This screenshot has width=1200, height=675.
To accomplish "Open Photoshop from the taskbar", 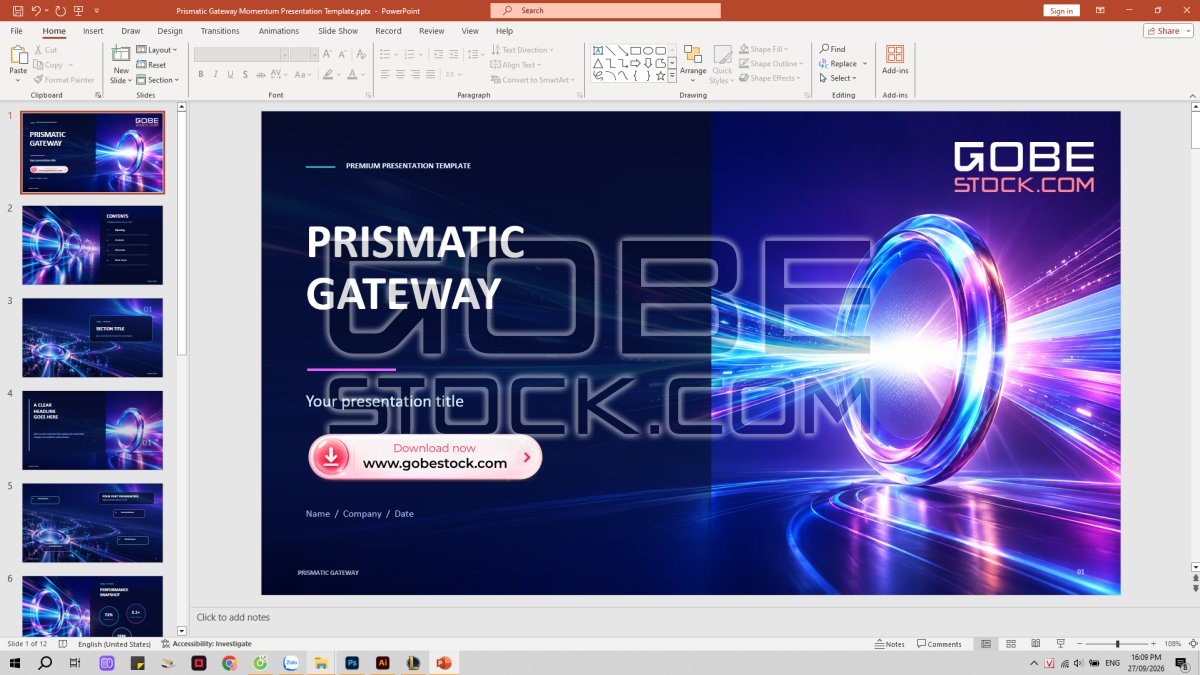I will coord(352,663).
